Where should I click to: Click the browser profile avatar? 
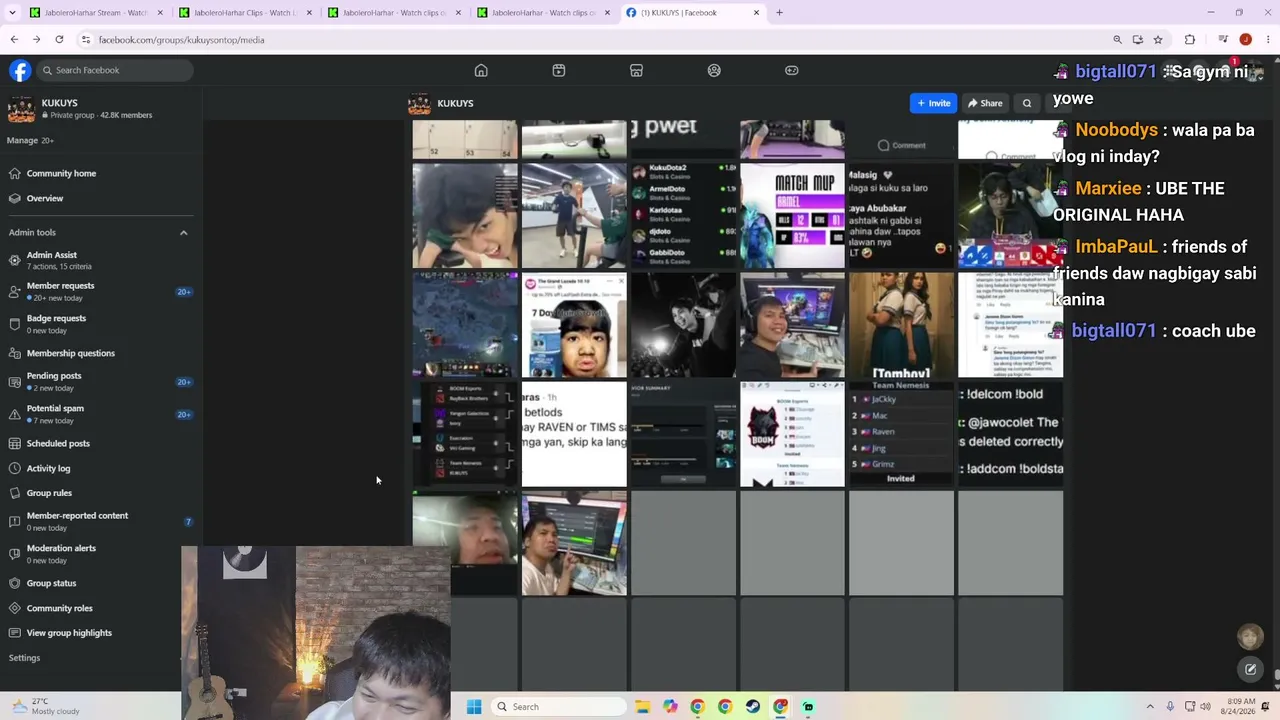point(1245,40)
